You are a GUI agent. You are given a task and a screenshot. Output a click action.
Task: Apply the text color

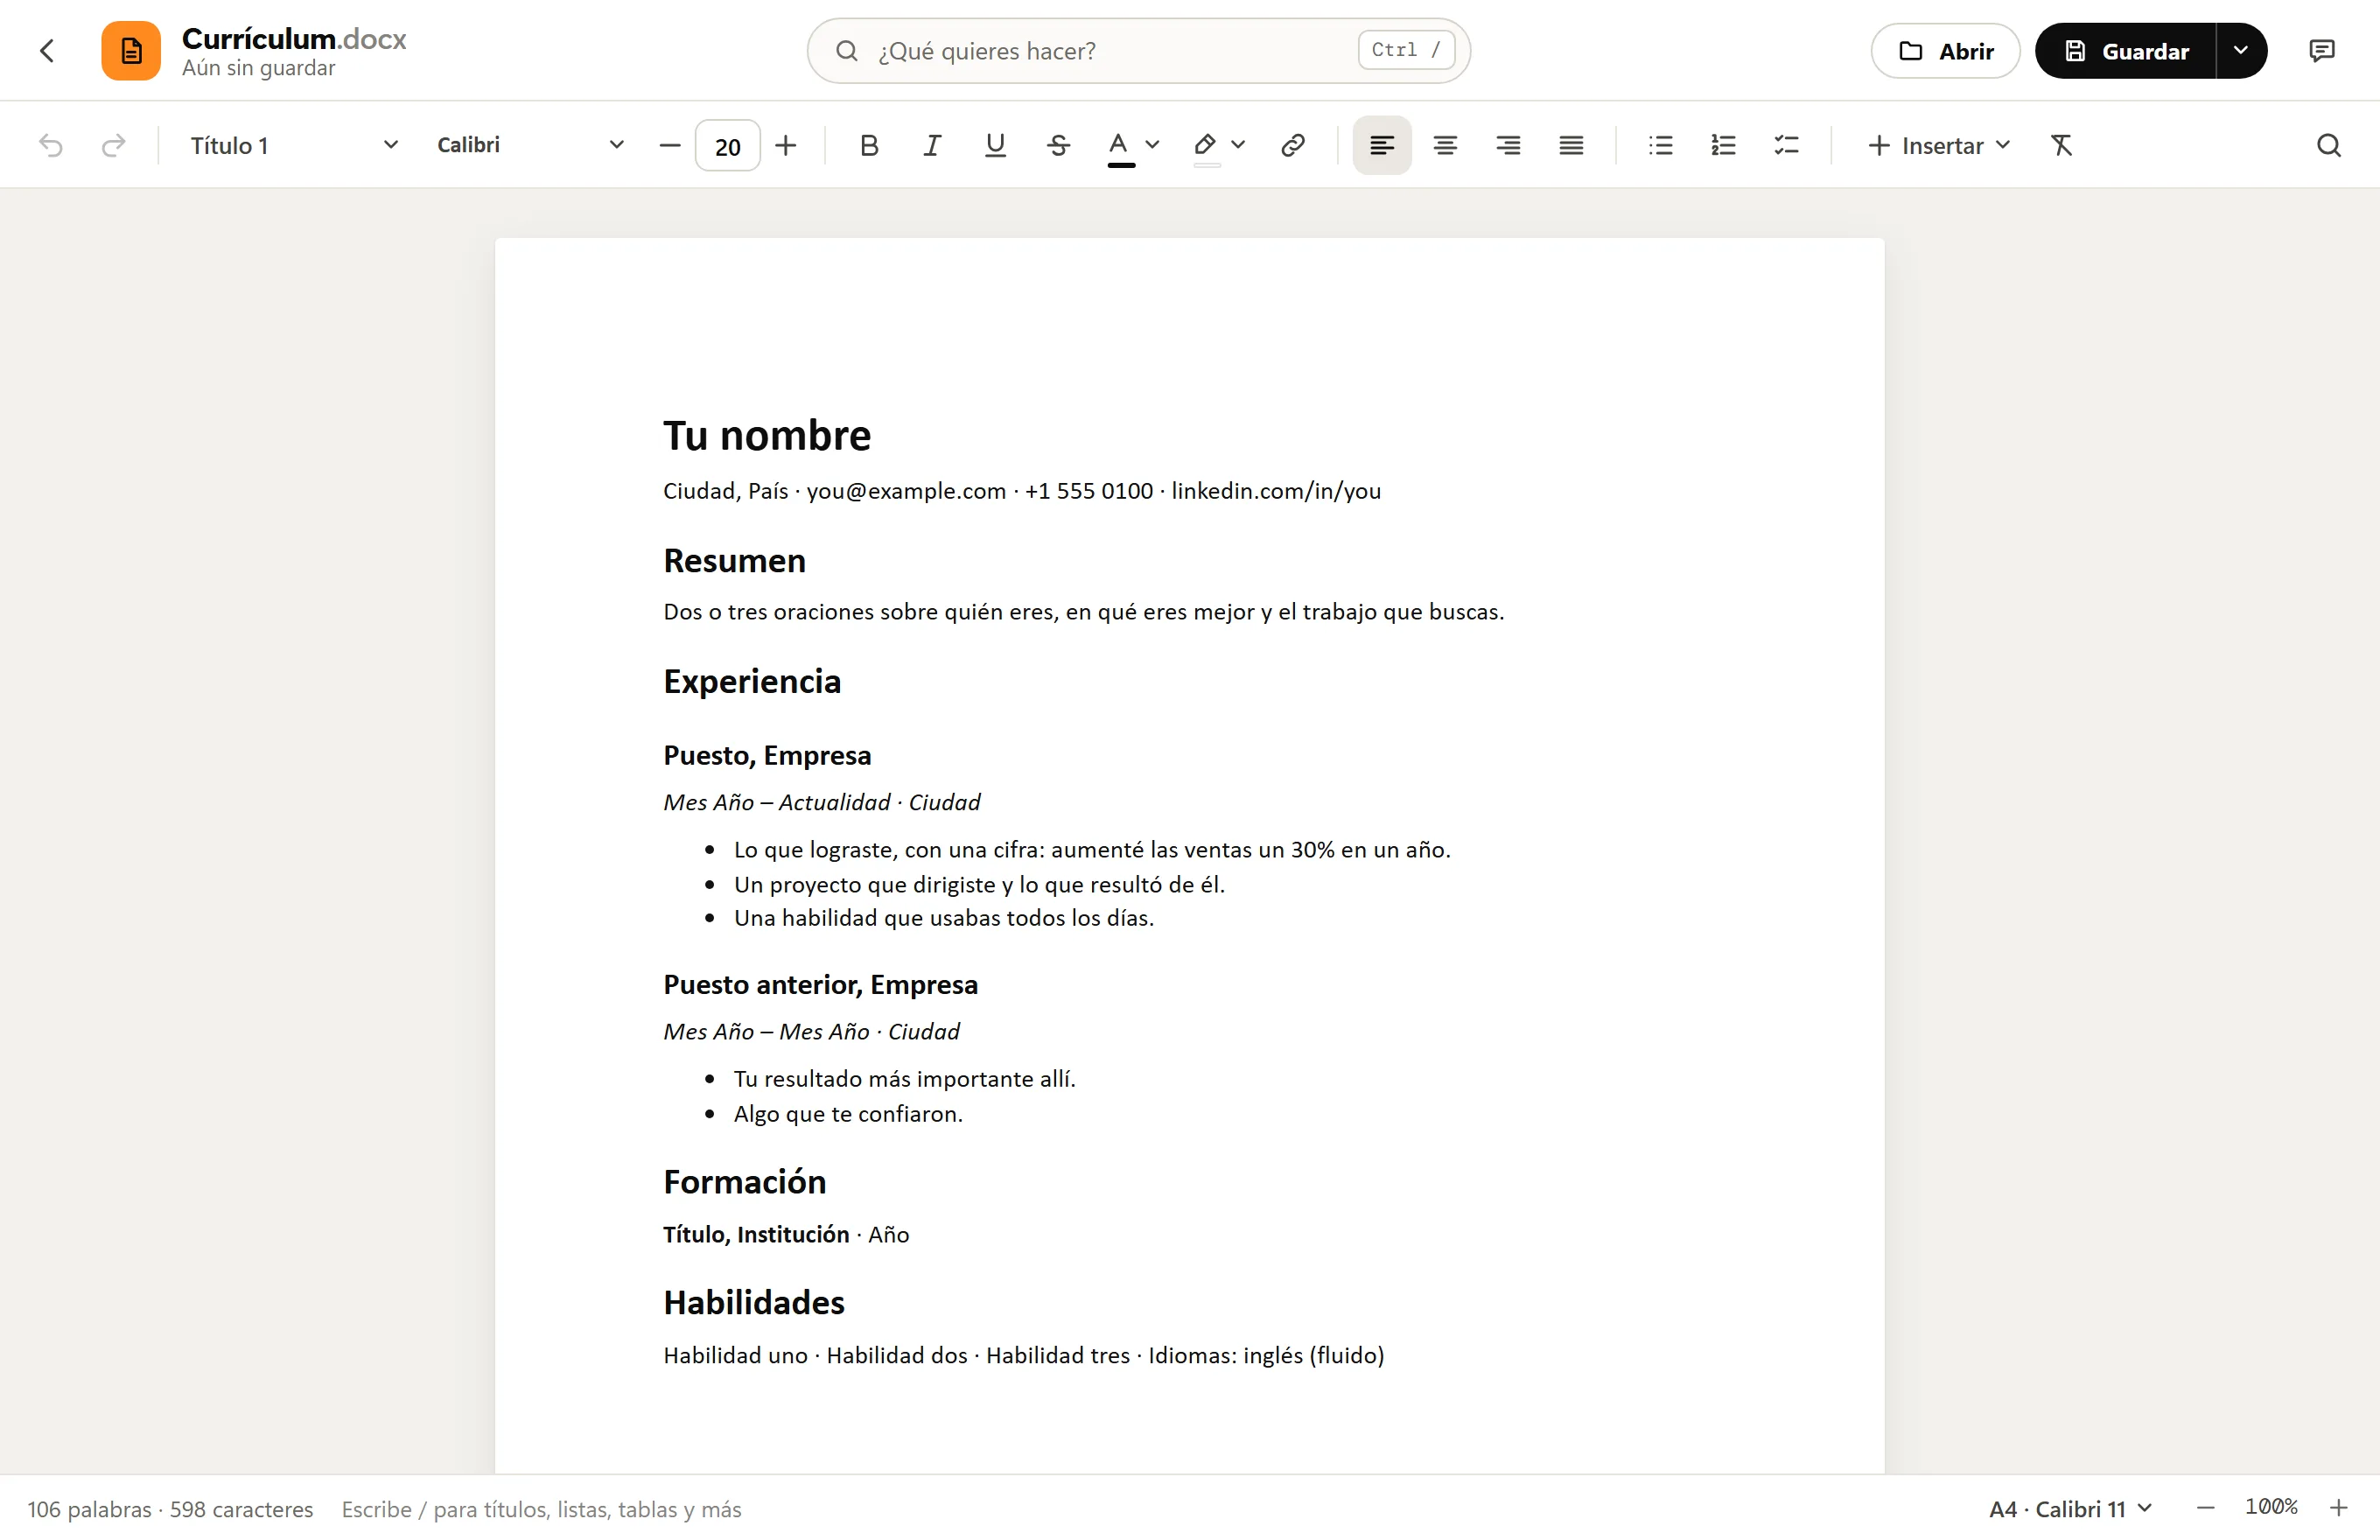tap(1120, 146)
